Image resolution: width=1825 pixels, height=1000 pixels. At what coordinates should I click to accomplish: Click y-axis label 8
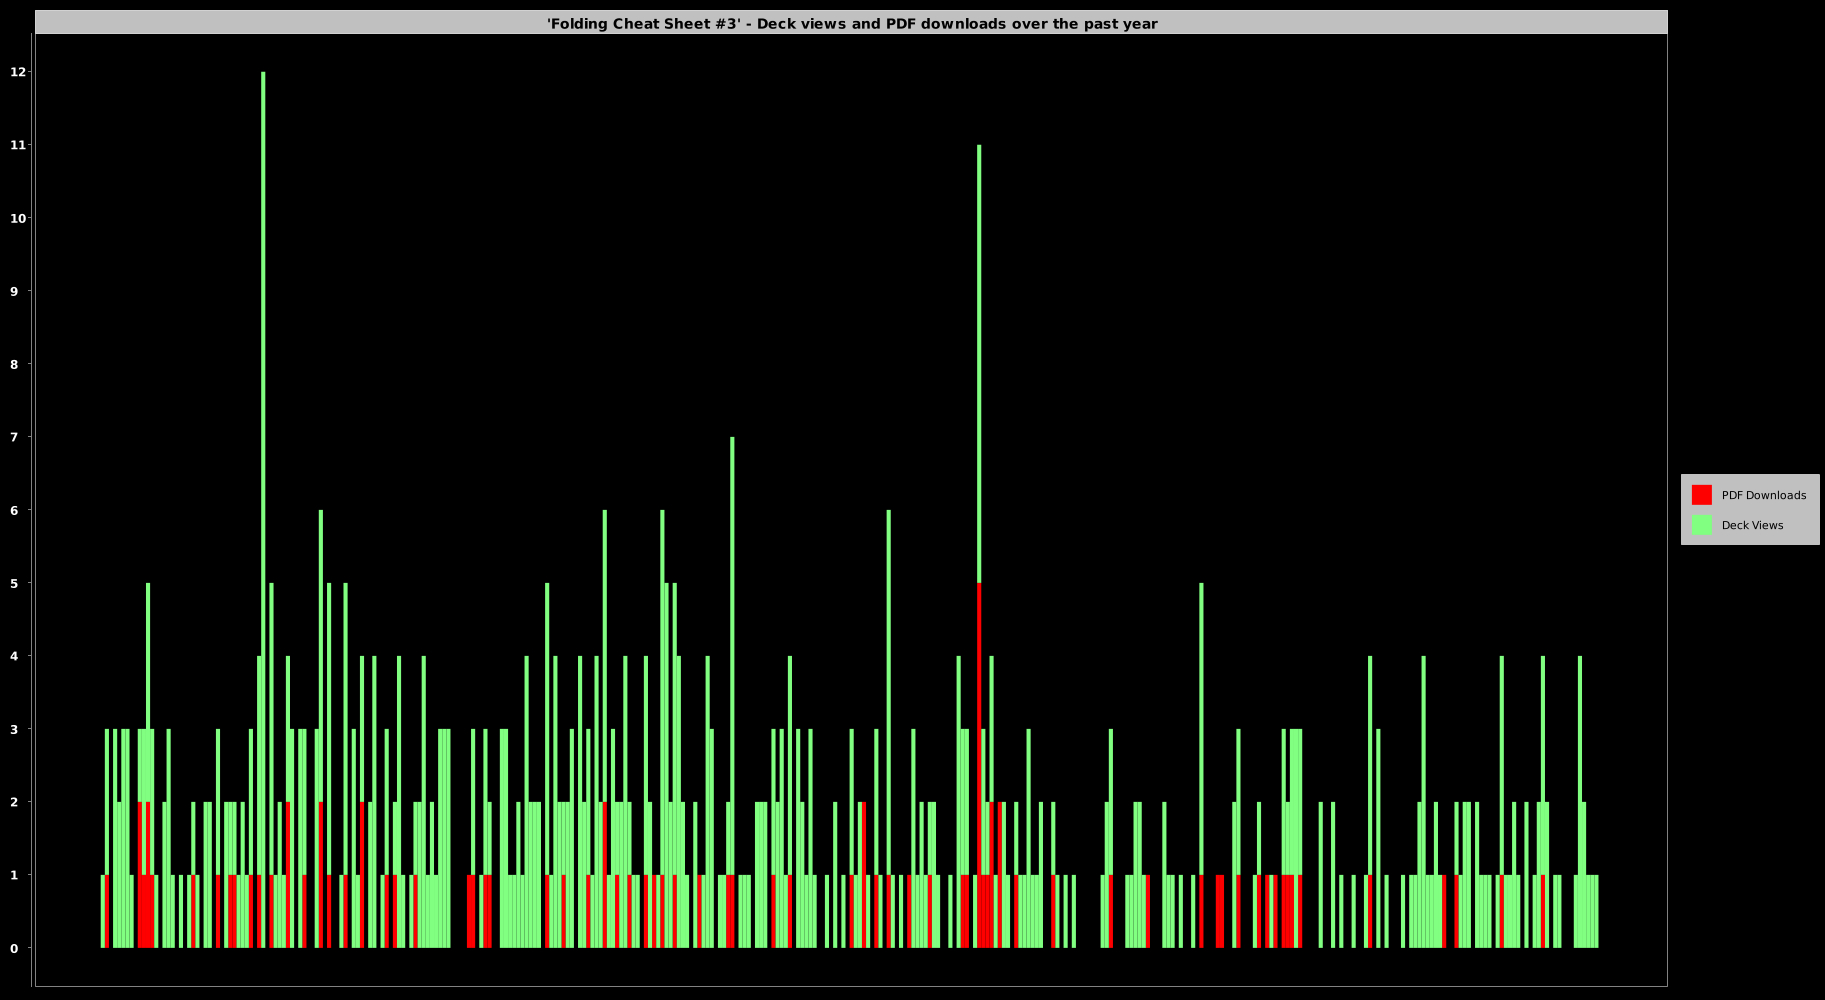click(14, 364)
